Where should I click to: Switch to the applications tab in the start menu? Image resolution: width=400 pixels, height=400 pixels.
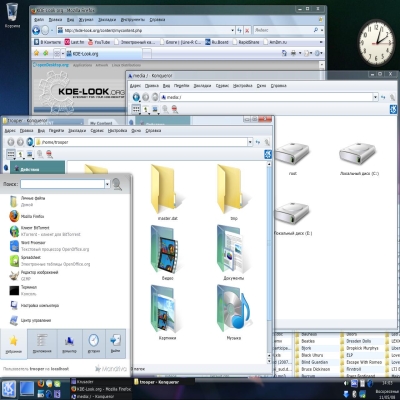click(x=42, y=344)
